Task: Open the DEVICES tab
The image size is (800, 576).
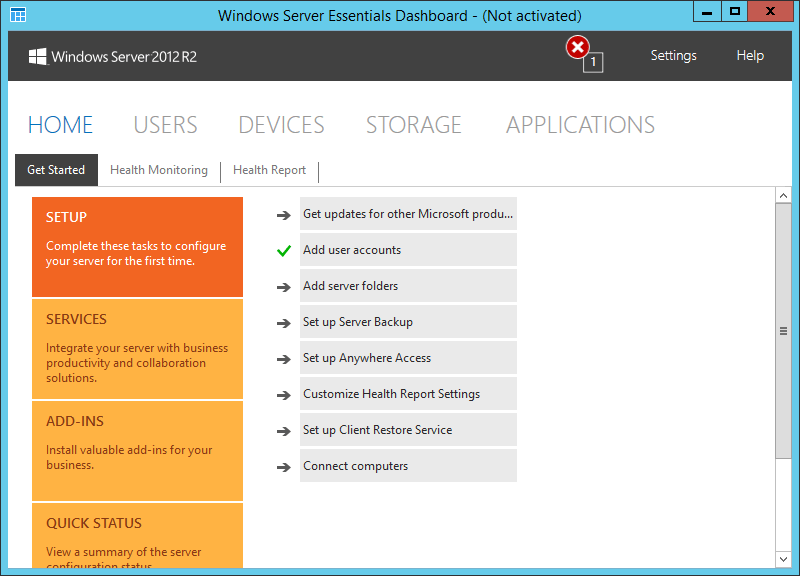Action: tap(280, 124)
